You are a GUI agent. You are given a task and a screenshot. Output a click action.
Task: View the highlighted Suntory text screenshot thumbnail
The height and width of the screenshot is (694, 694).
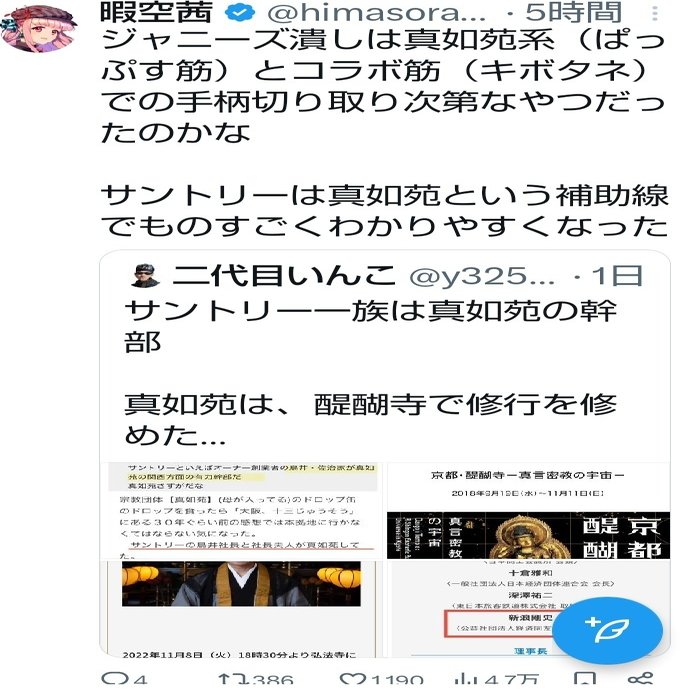click(243, 510)
